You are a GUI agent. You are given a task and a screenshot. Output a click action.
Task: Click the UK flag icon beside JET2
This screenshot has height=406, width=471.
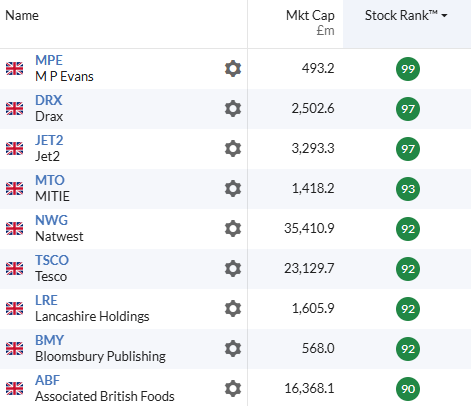pyautogui.click(x=15, y=149)
